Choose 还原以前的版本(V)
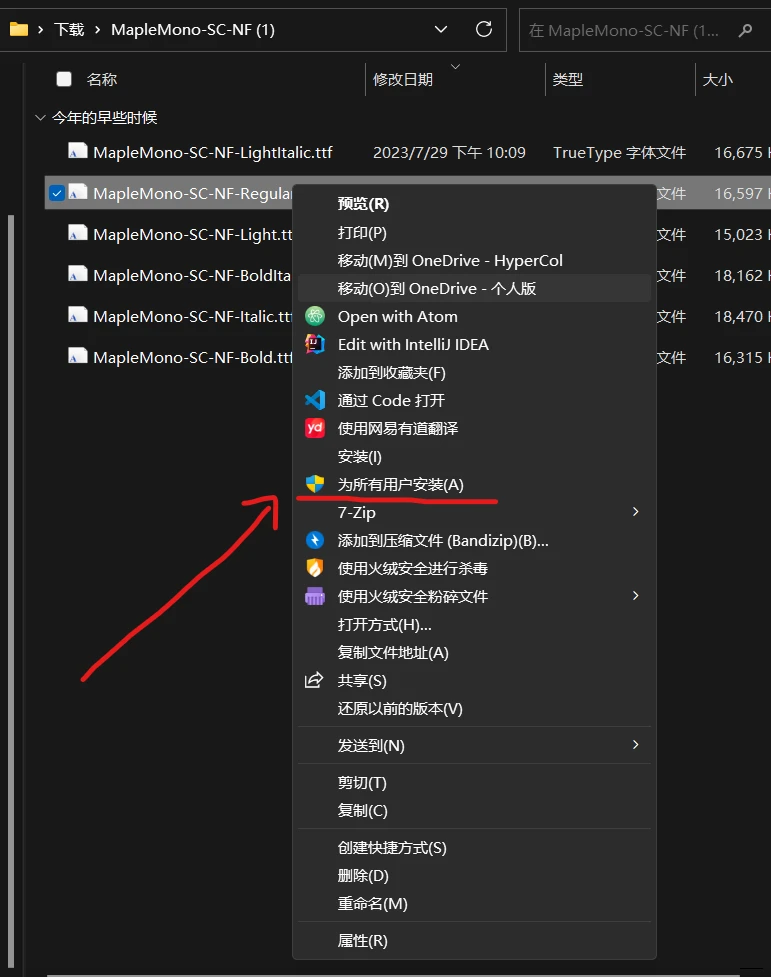771x977 pixels. tap(474, 708)
